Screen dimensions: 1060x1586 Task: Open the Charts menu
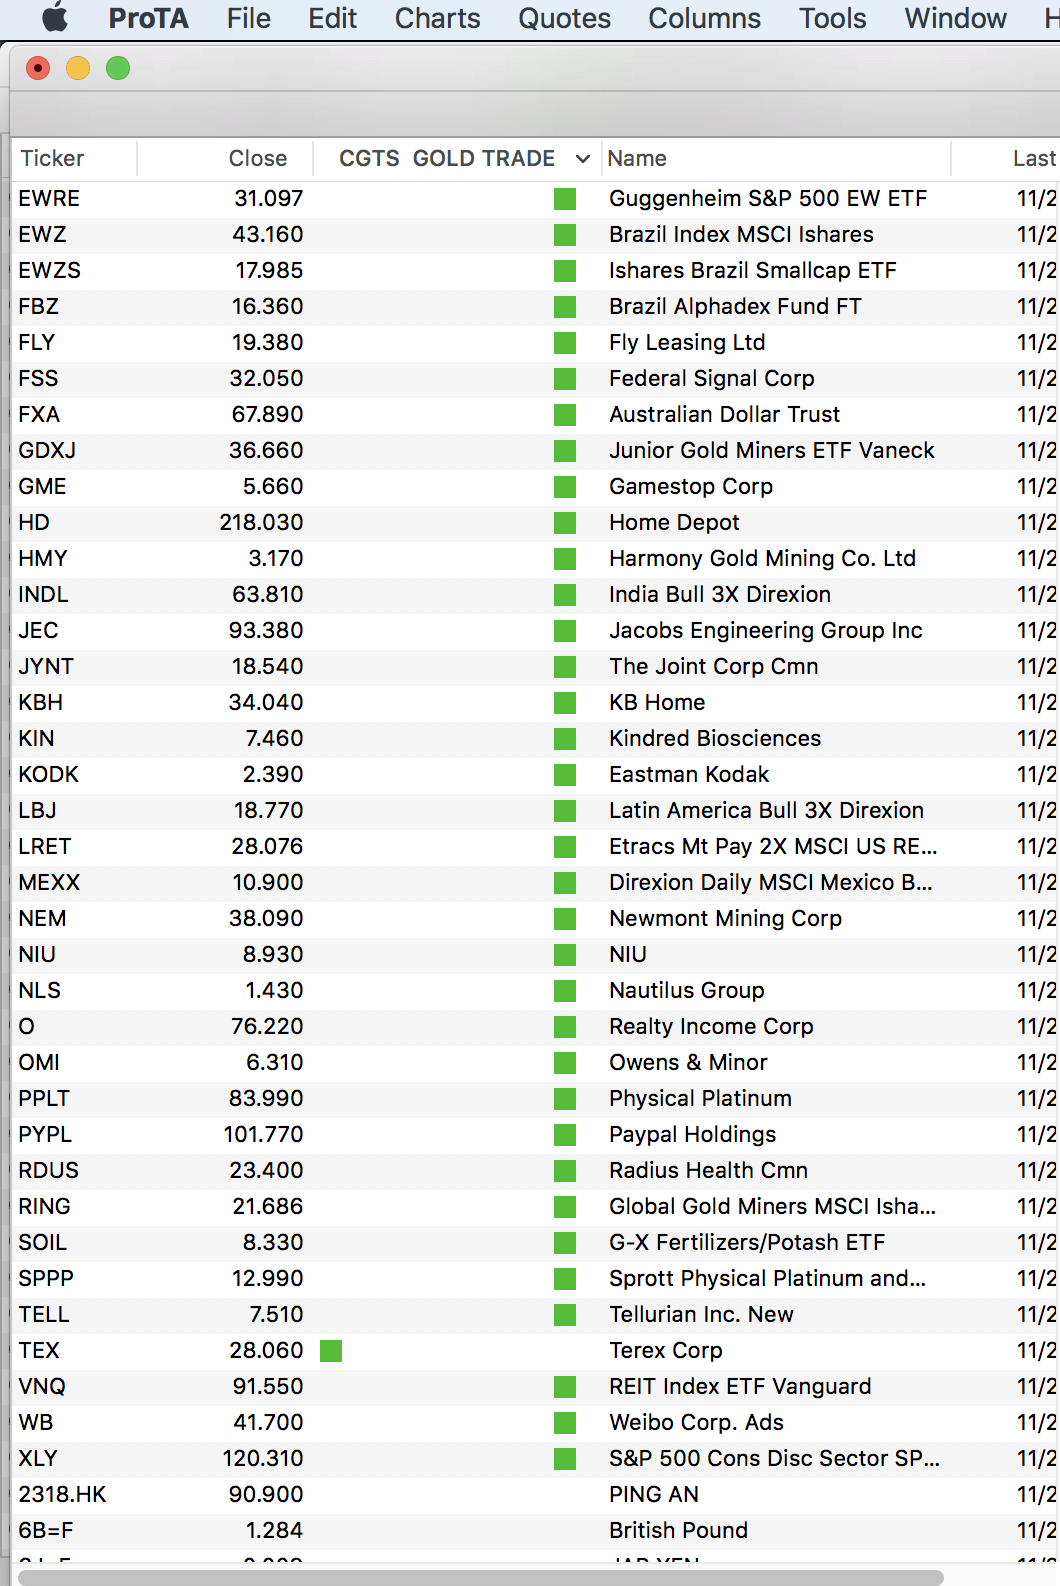click(437, 18)
